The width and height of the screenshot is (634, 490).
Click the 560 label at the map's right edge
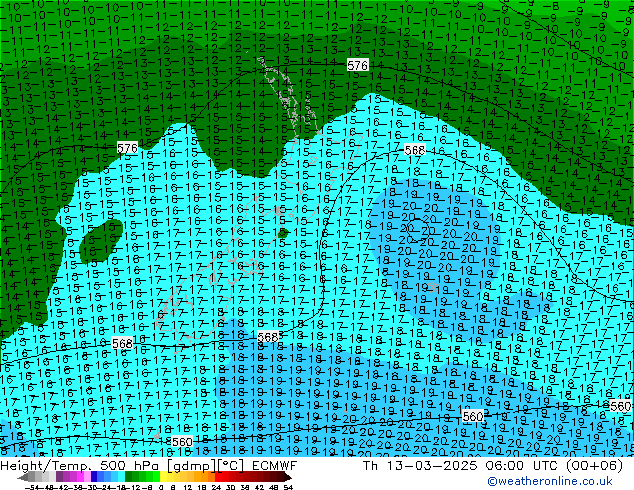(x=620, y=406)
